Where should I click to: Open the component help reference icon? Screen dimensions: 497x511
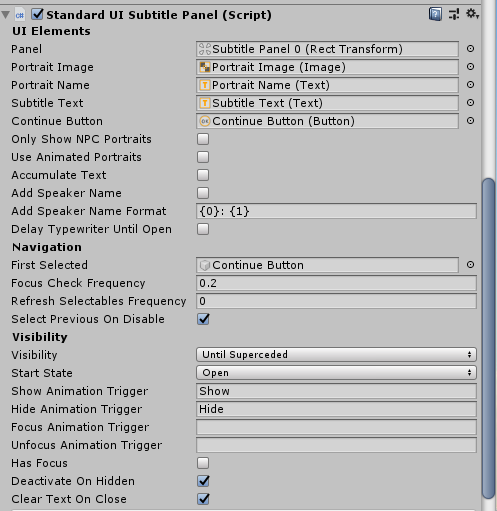[435, 14]
